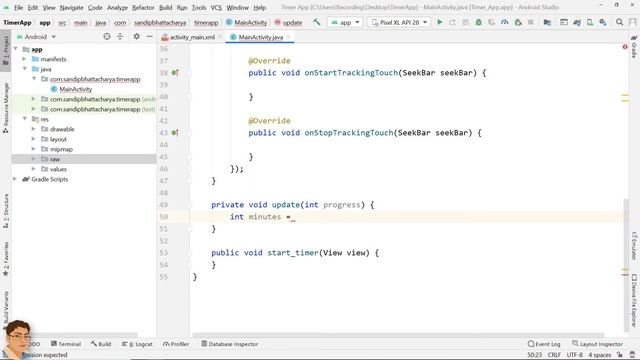This screenshot has width=640, height=360.
Task: Click the Run Anything toolbar icon
Action: point(564,22)
